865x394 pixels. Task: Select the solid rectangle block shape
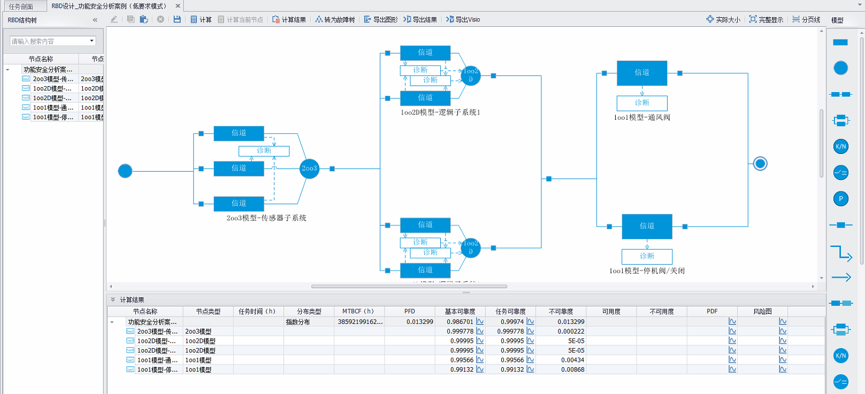tap(841, 42)
